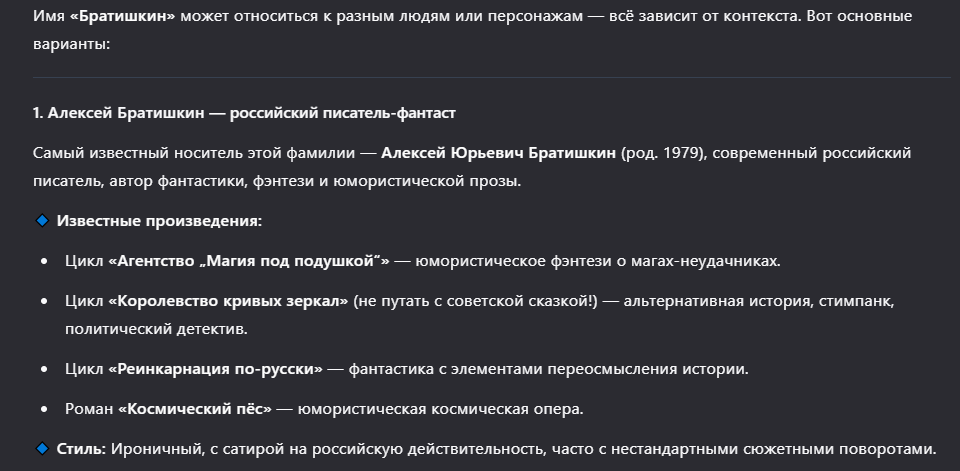
Task: Click the bullet before 'Агентство Магия под подушкой'
Action: 44,262
